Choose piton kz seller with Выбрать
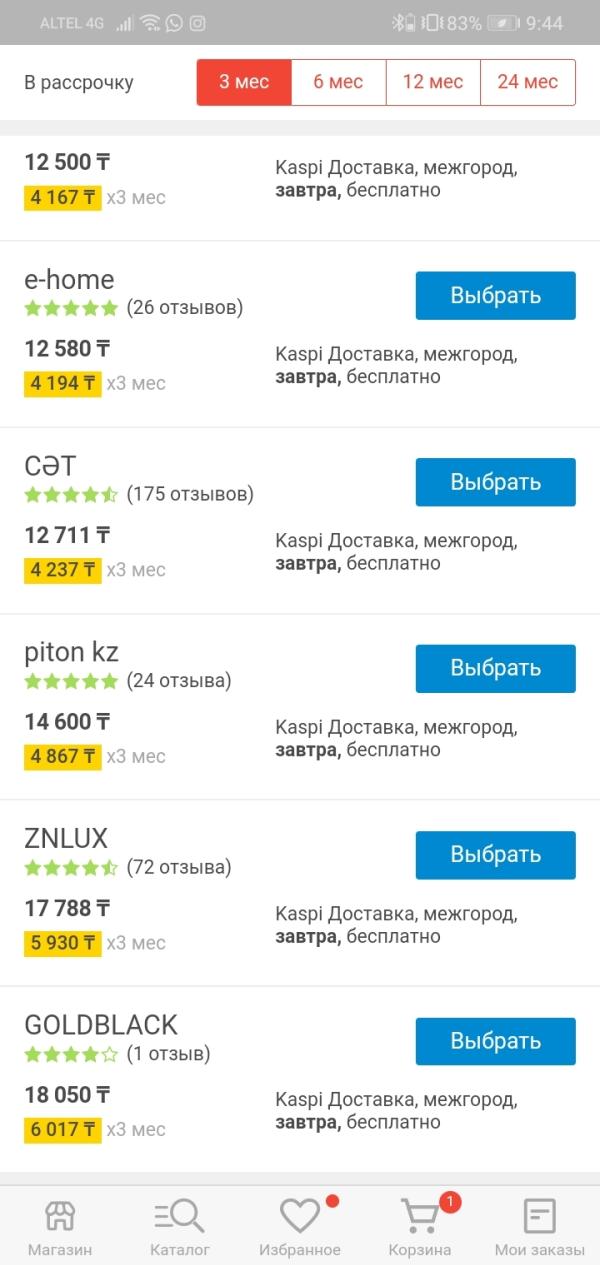This screenshot has height=1265, width=600. [x=496, y=669]
